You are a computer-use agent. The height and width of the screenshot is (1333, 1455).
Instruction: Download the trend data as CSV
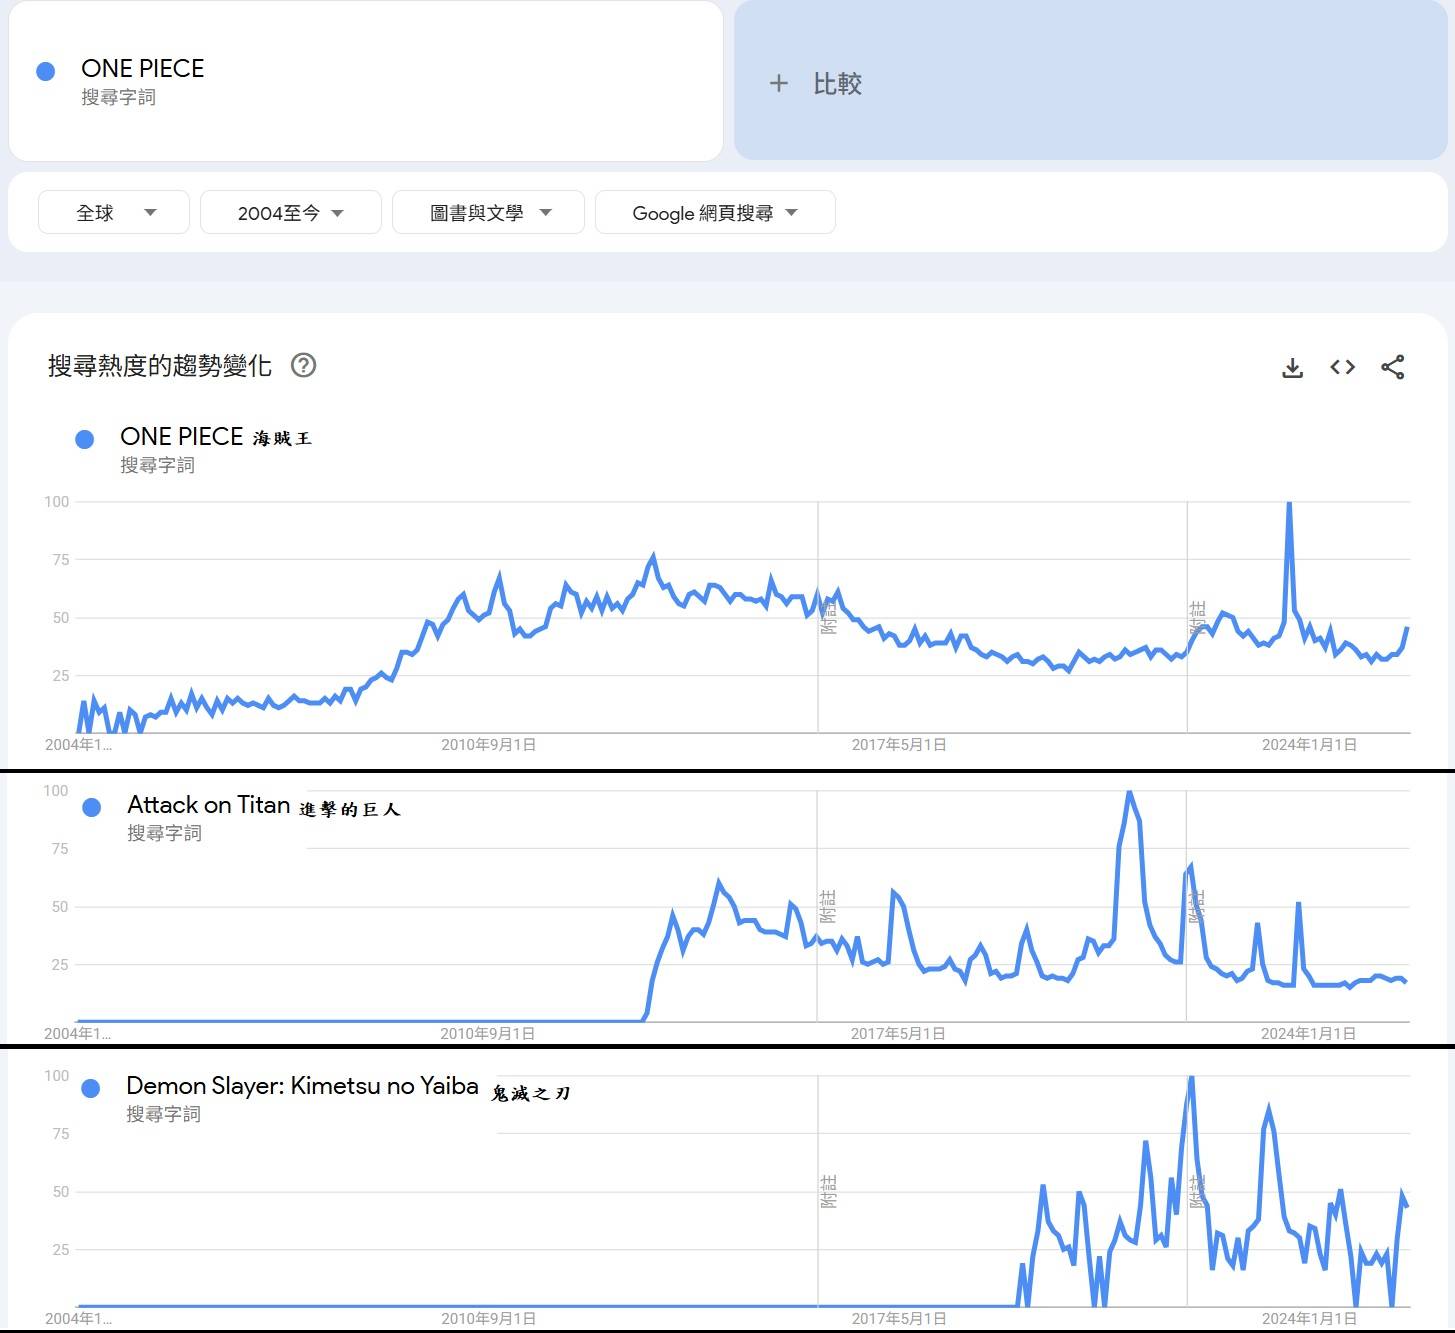1292,367
